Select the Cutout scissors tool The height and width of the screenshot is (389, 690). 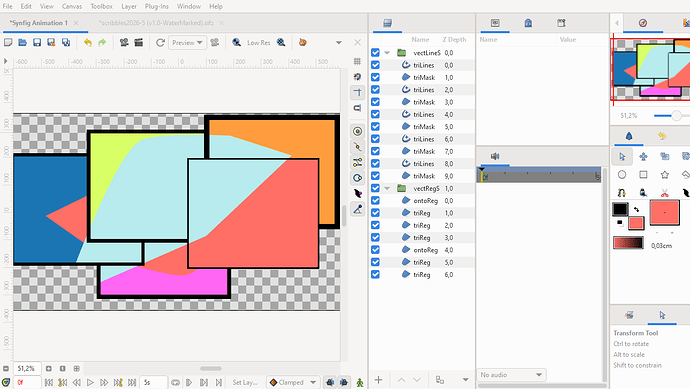click(x=664, y=193)
